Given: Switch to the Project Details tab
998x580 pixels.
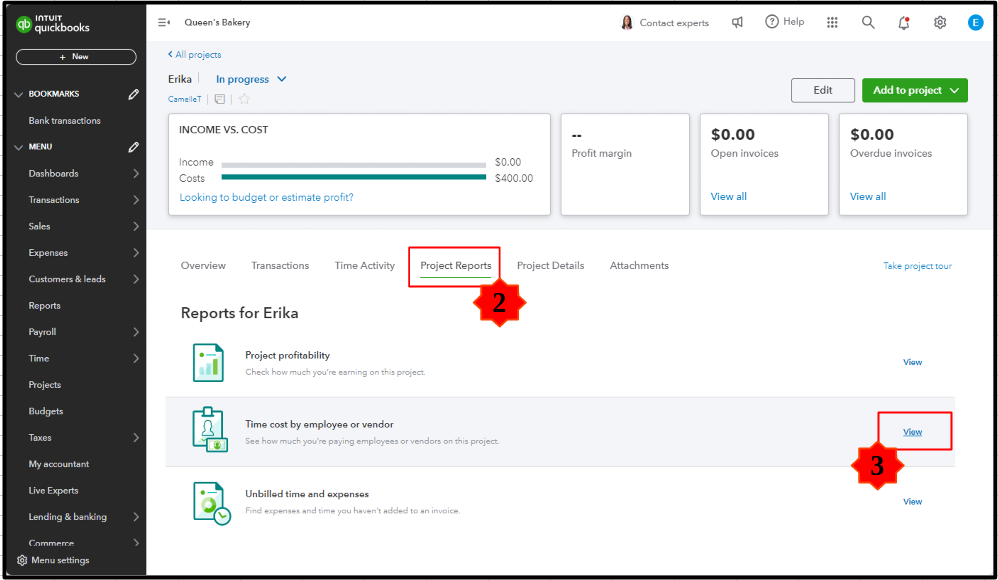Looking at the screenshot, I should pyautogui.click(x=551, y=265).
